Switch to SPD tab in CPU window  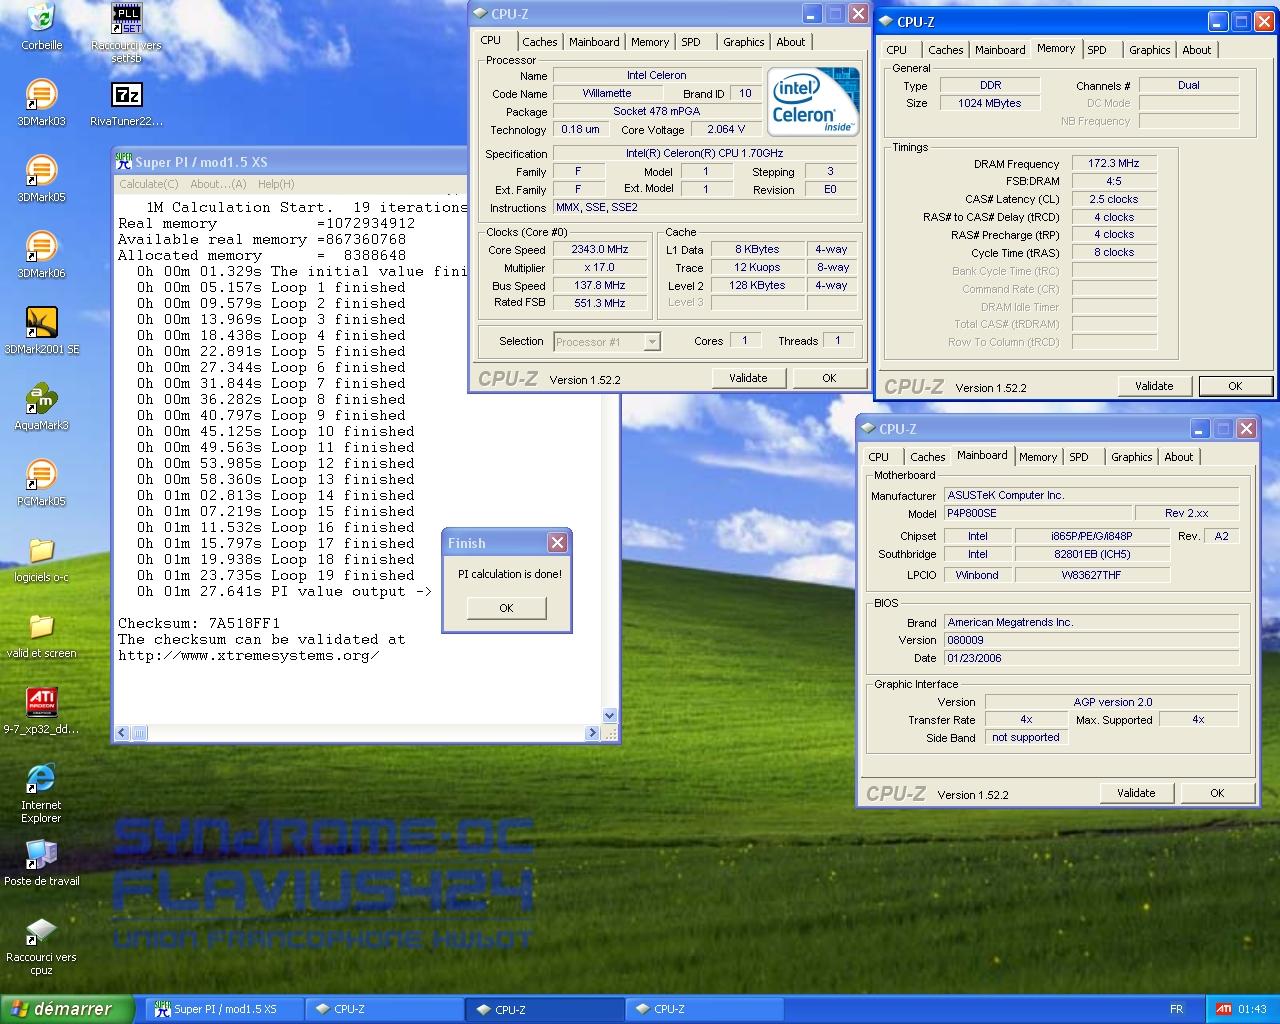[691, 42]
